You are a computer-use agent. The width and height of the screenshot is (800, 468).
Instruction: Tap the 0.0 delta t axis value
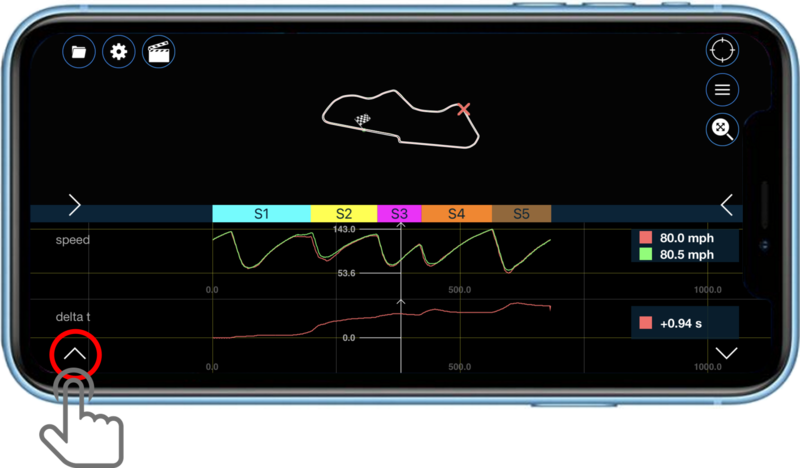coord(349,338)
